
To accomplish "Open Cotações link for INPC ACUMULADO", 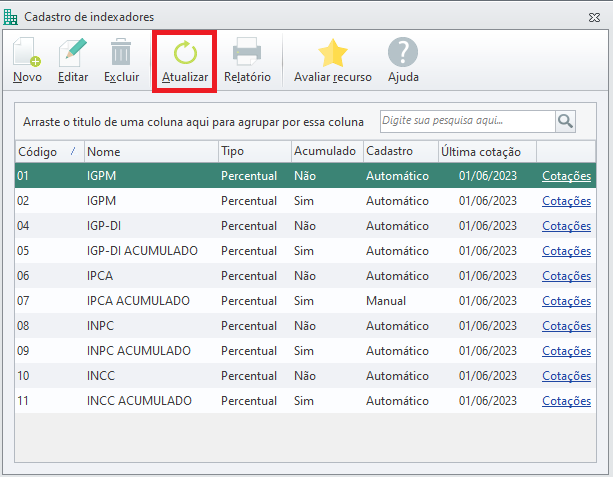I will (566, 351).
